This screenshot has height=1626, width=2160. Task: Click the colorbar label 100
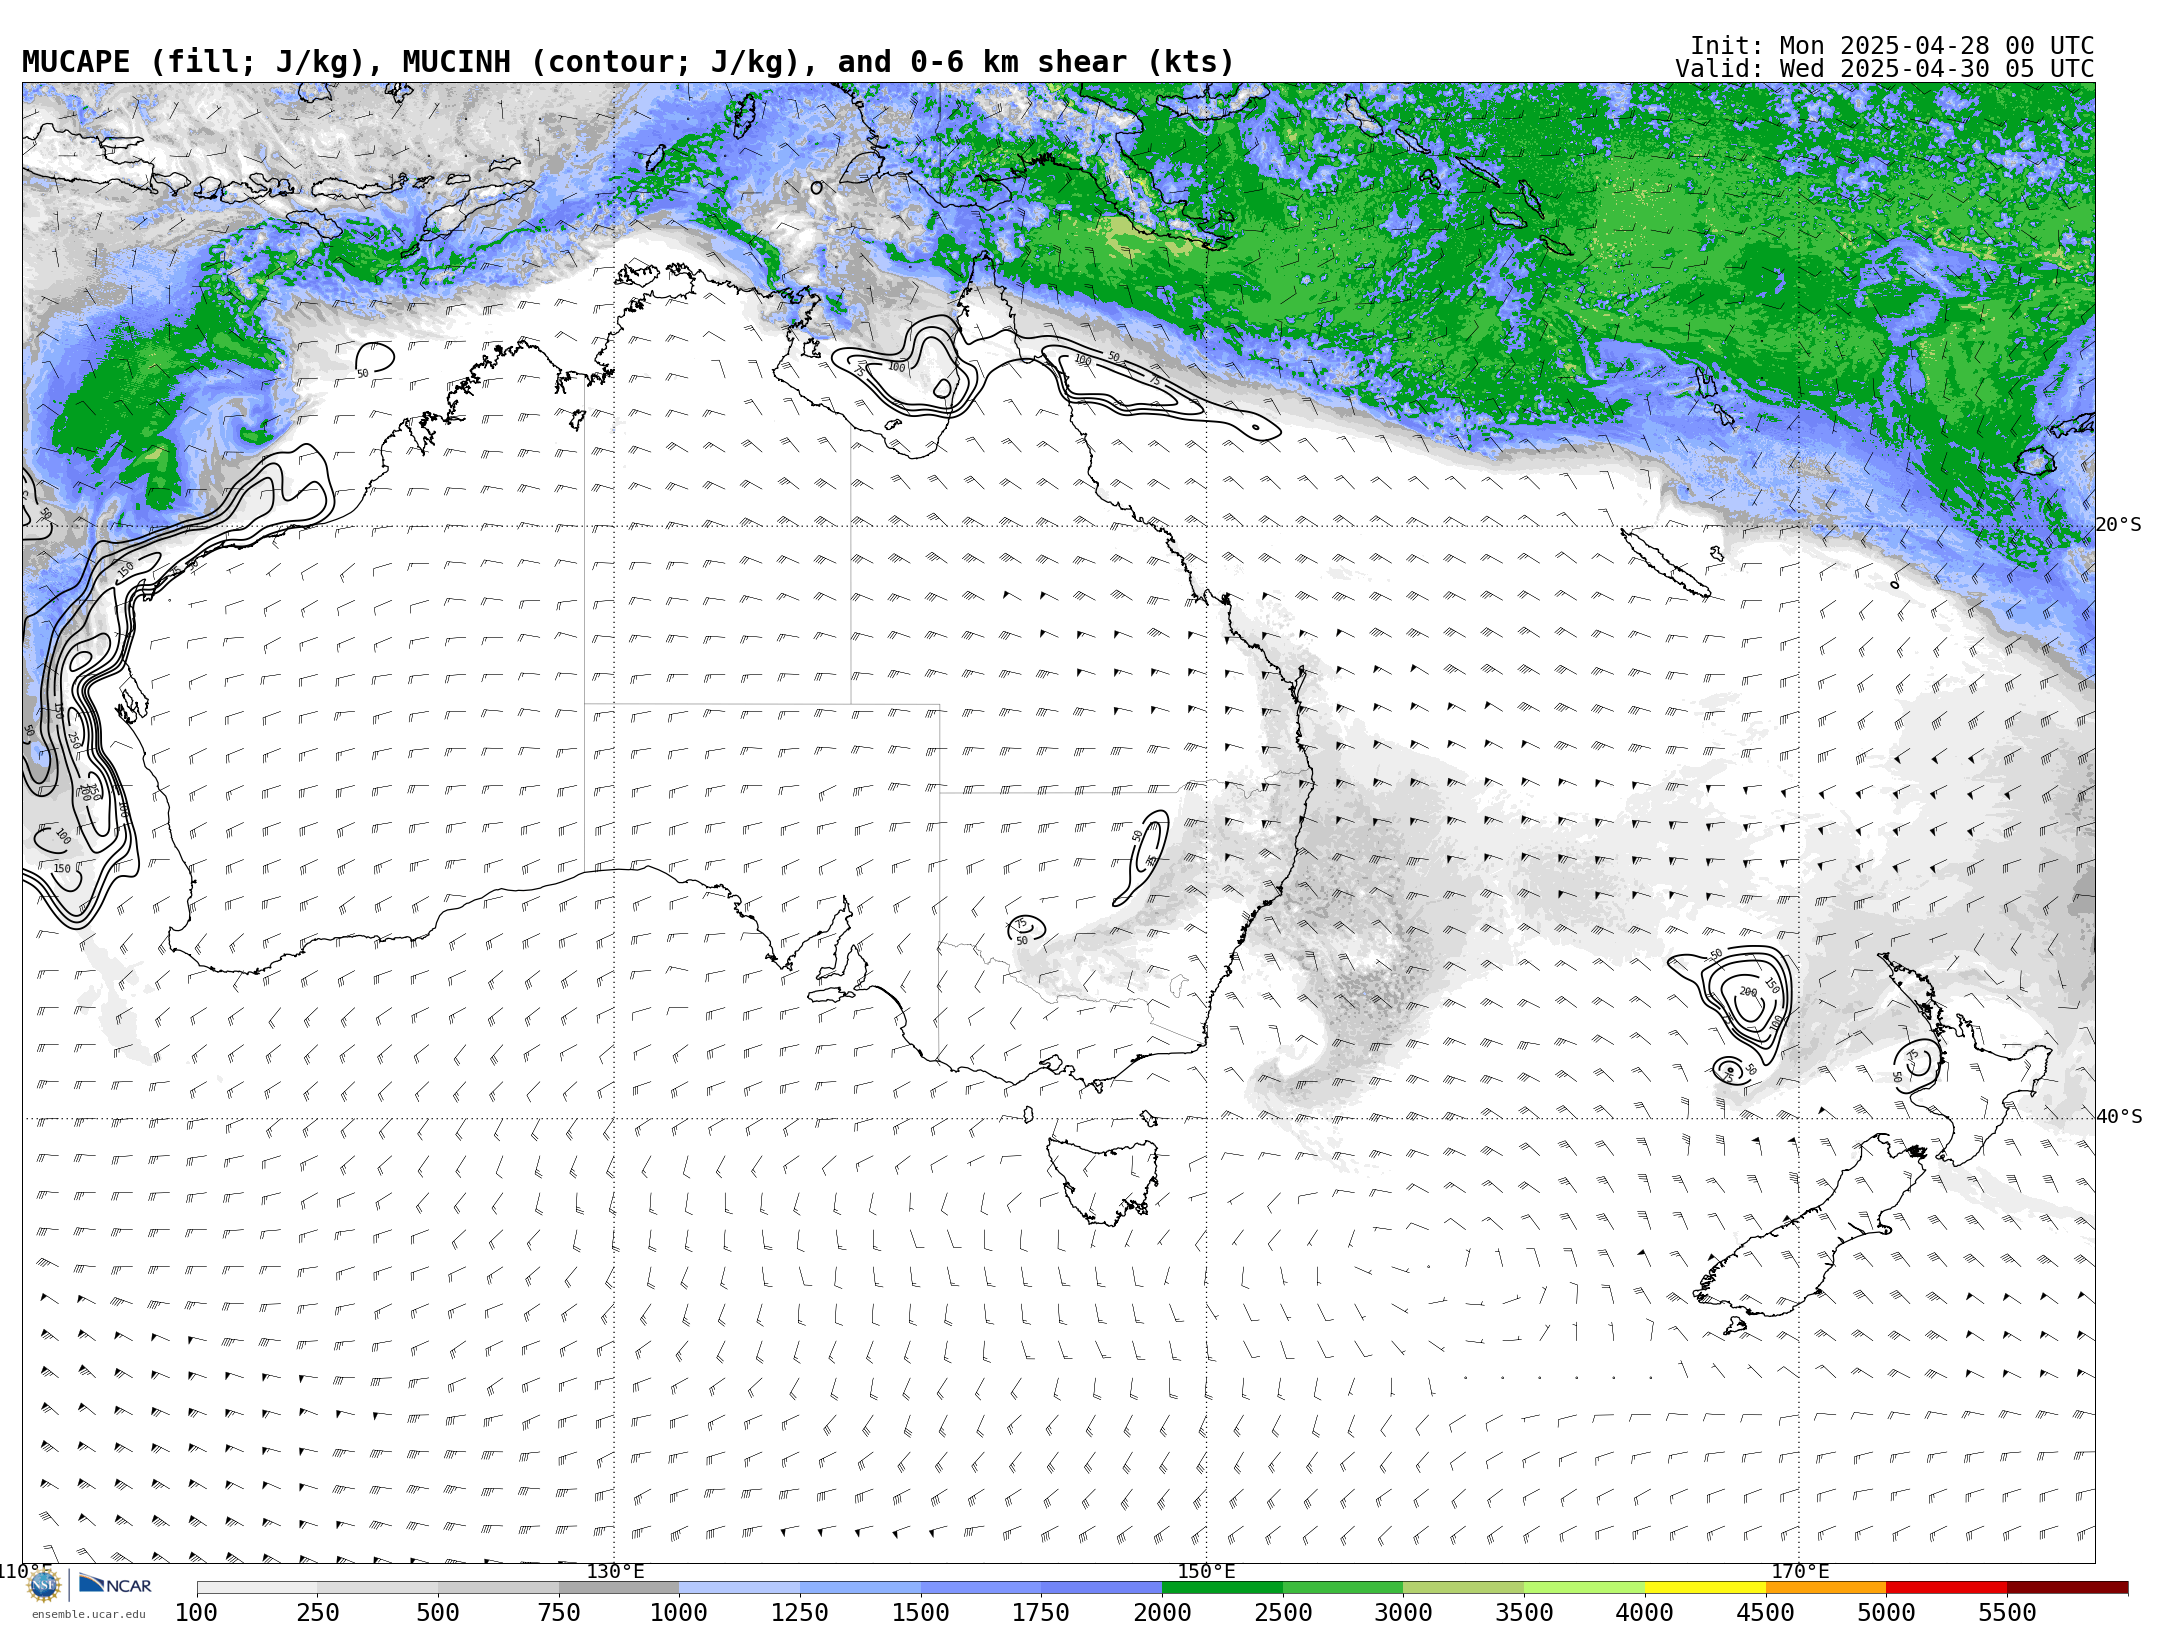click(x=197, y=1613)
